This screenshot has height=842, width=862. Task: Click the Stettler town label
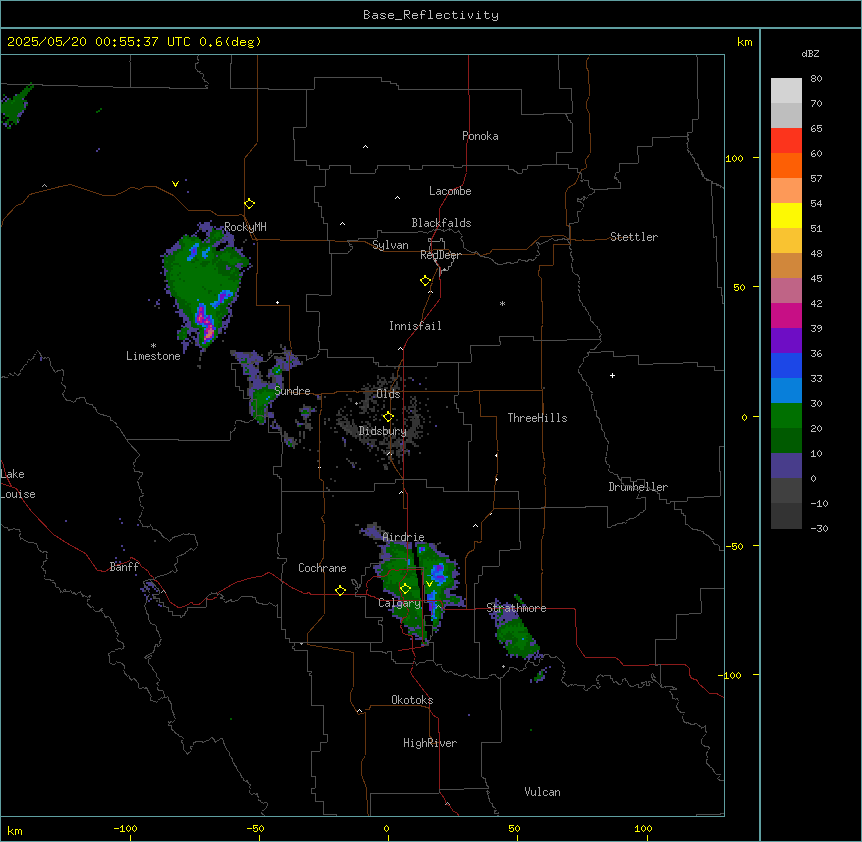634,237
